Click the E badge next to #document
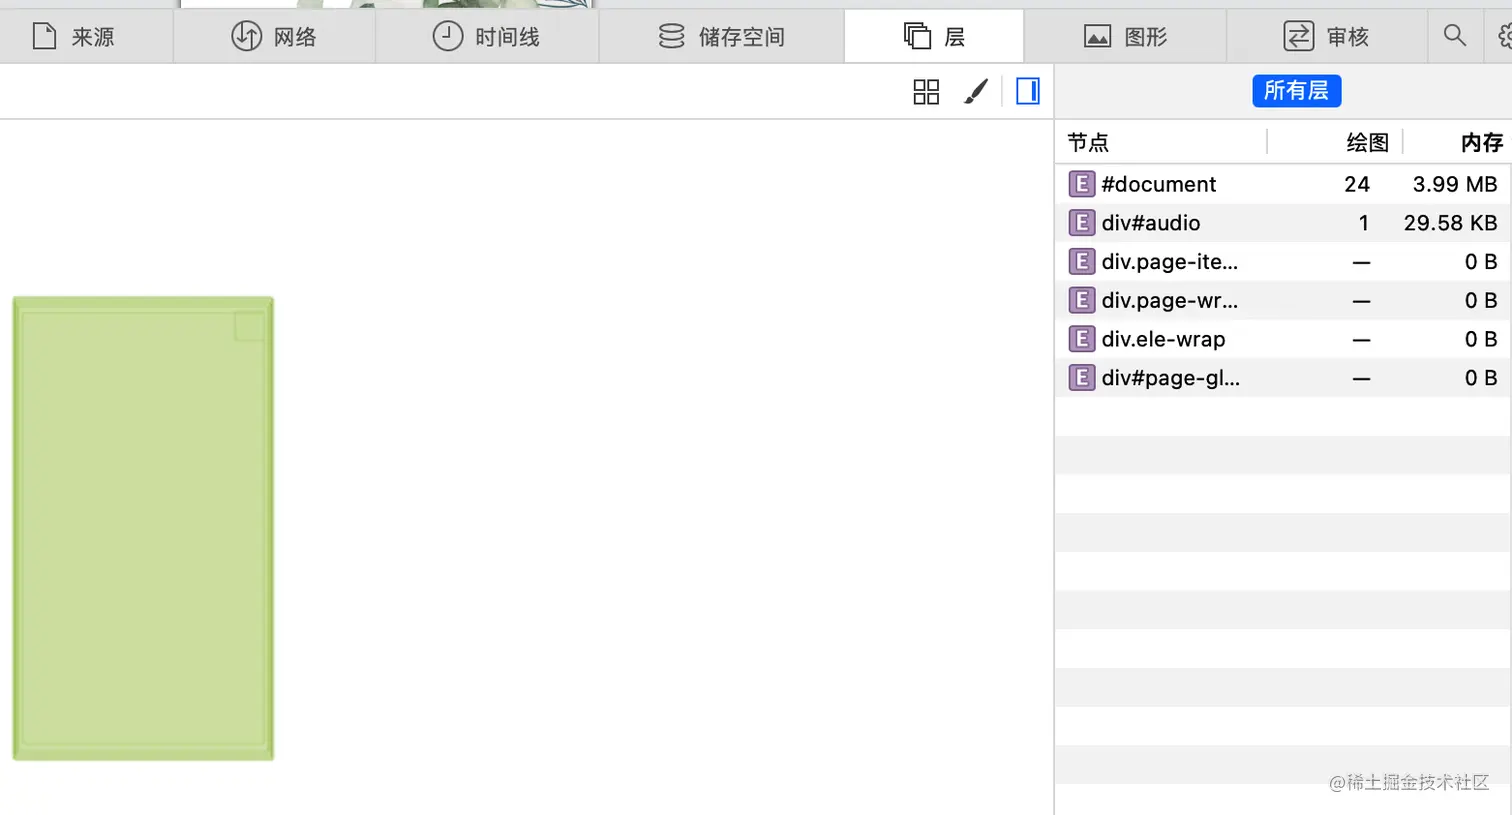 pyautogui.click(x=1081, y=184)
